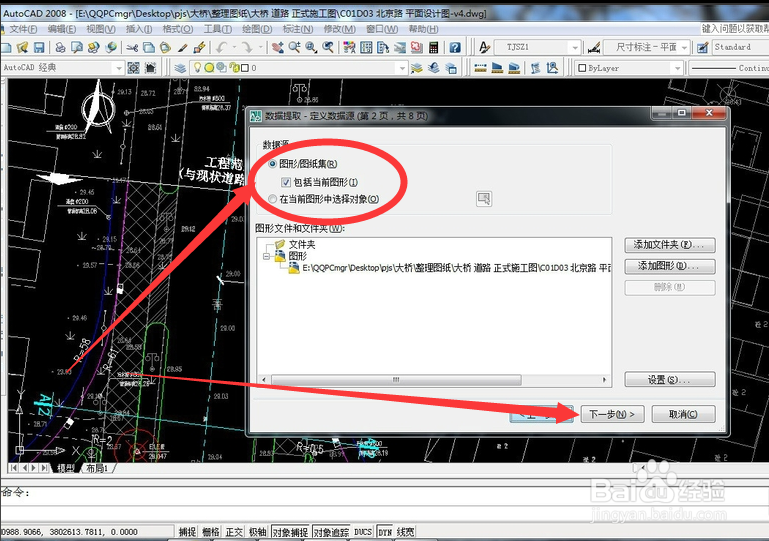Open Layer Properties Manager icon

[x=180, y=68]
